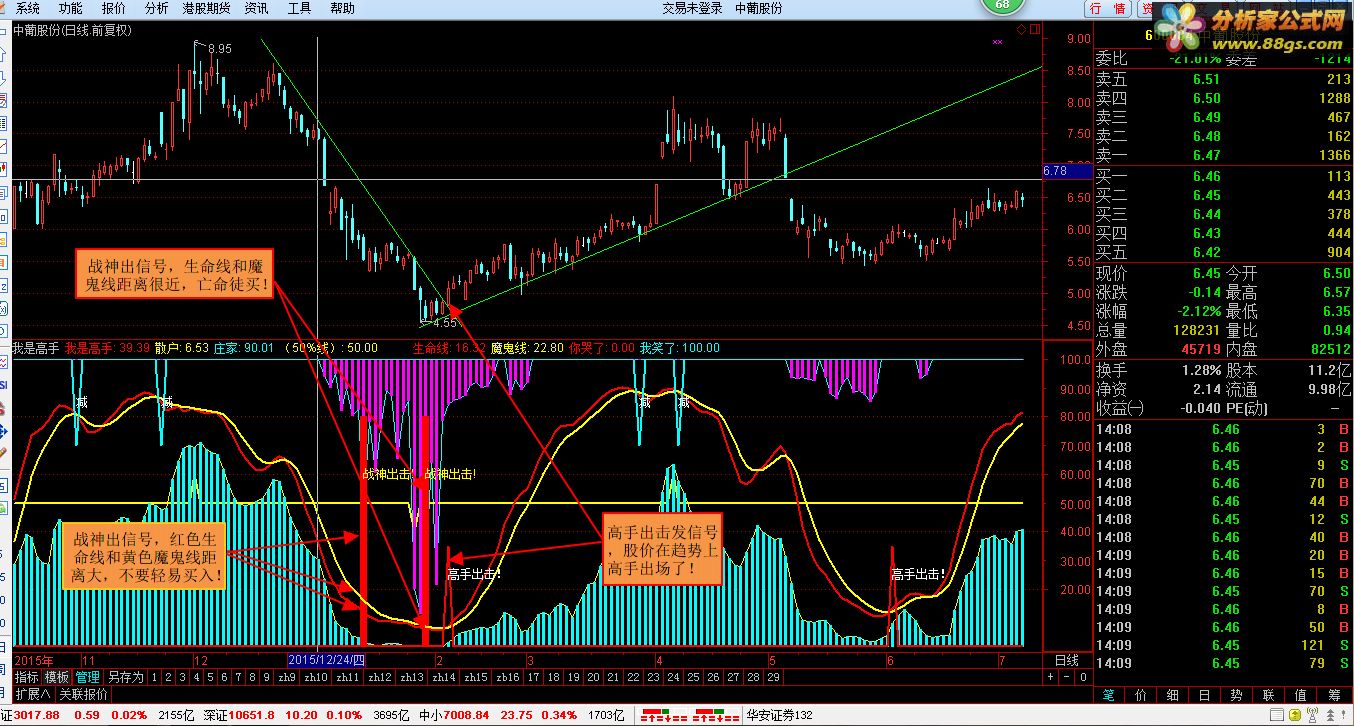Open the 报价 menu
Image resolution: width=1354 pixels, height=726 pixels.
[113, 8]
